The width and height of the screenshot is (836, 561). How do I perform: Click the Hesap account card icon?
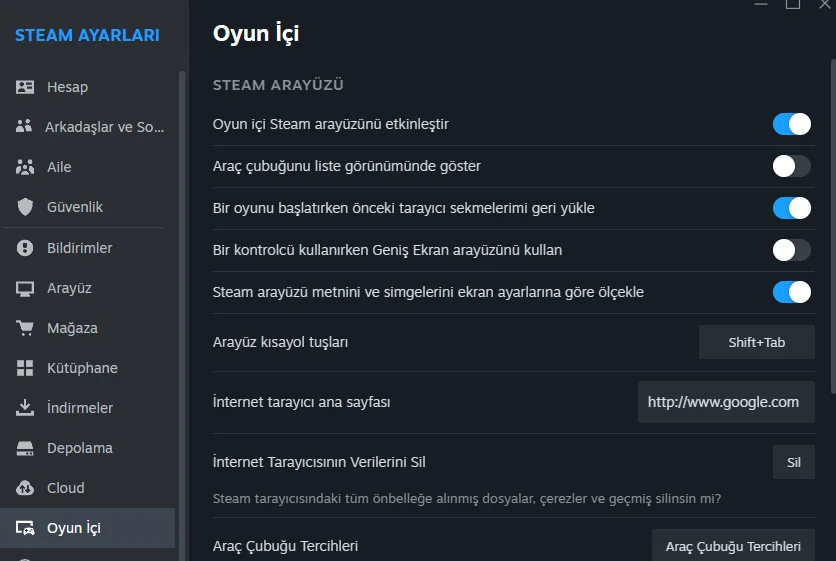click(x=25, y=87)
